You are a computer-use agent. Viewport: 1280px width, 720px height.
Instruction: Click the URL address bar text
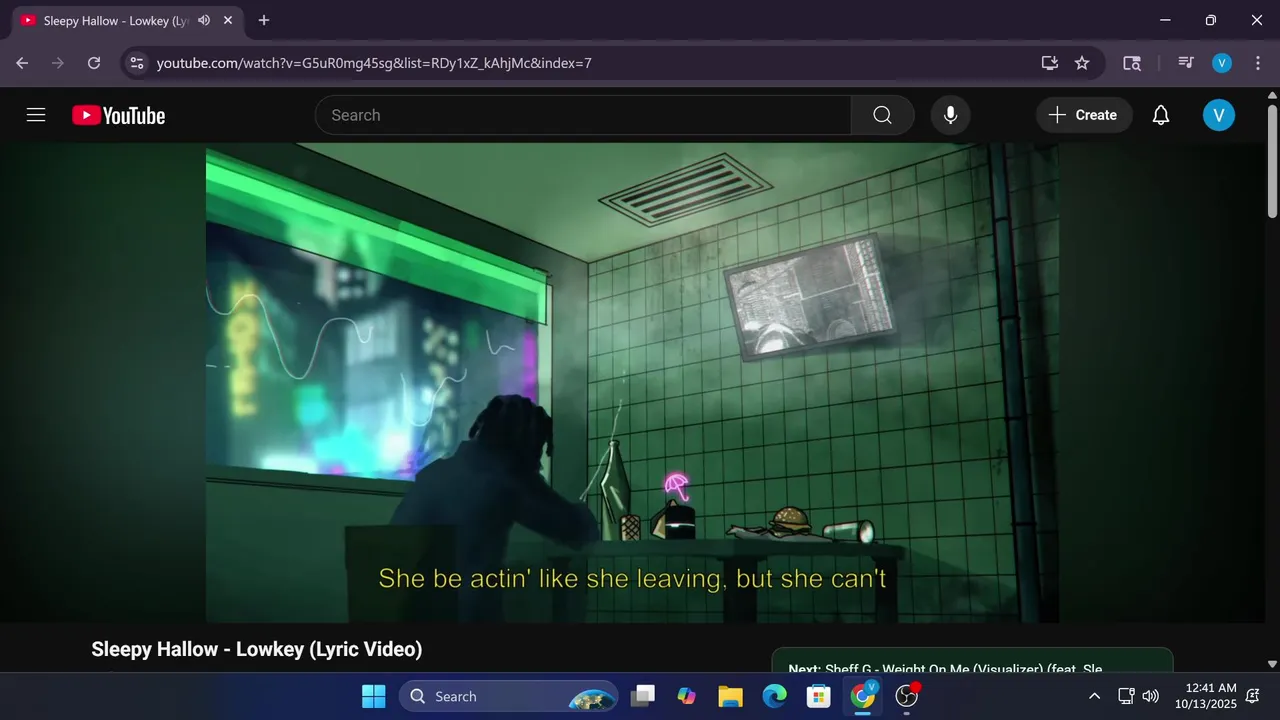point(374,63)
